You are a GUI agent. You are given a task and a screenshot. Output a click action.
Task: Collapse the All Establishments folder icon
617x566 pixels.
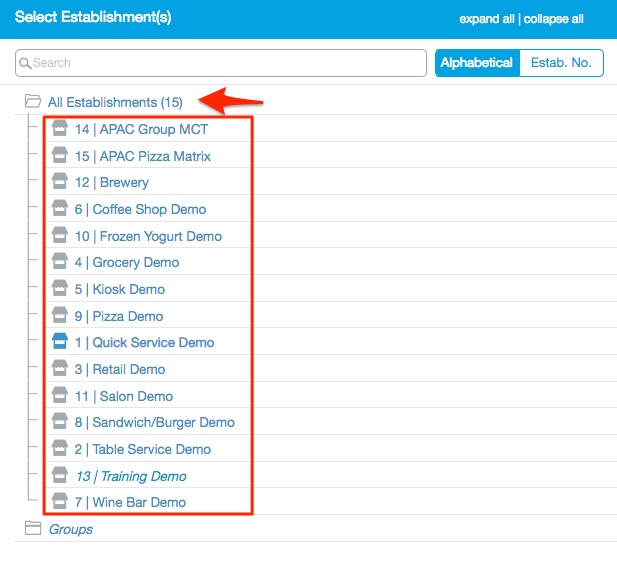[x=33, y=102]
